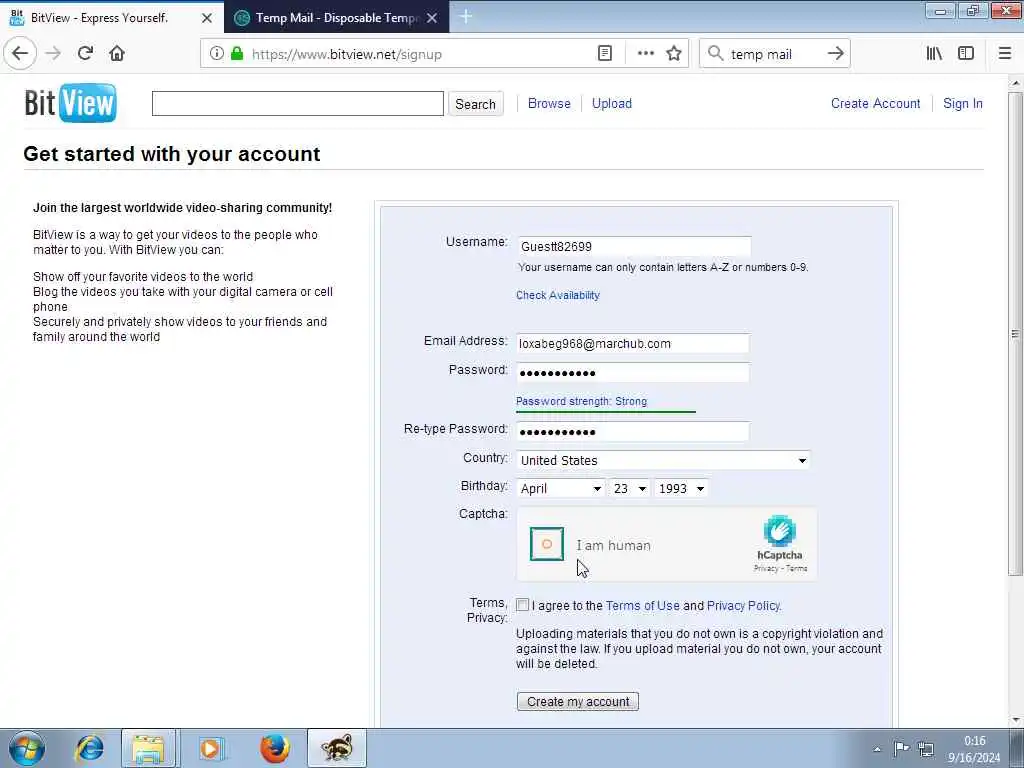Viewport: 1024px width, 768px height.
Task: Click Check Availability link
Action: coord(558,295)
